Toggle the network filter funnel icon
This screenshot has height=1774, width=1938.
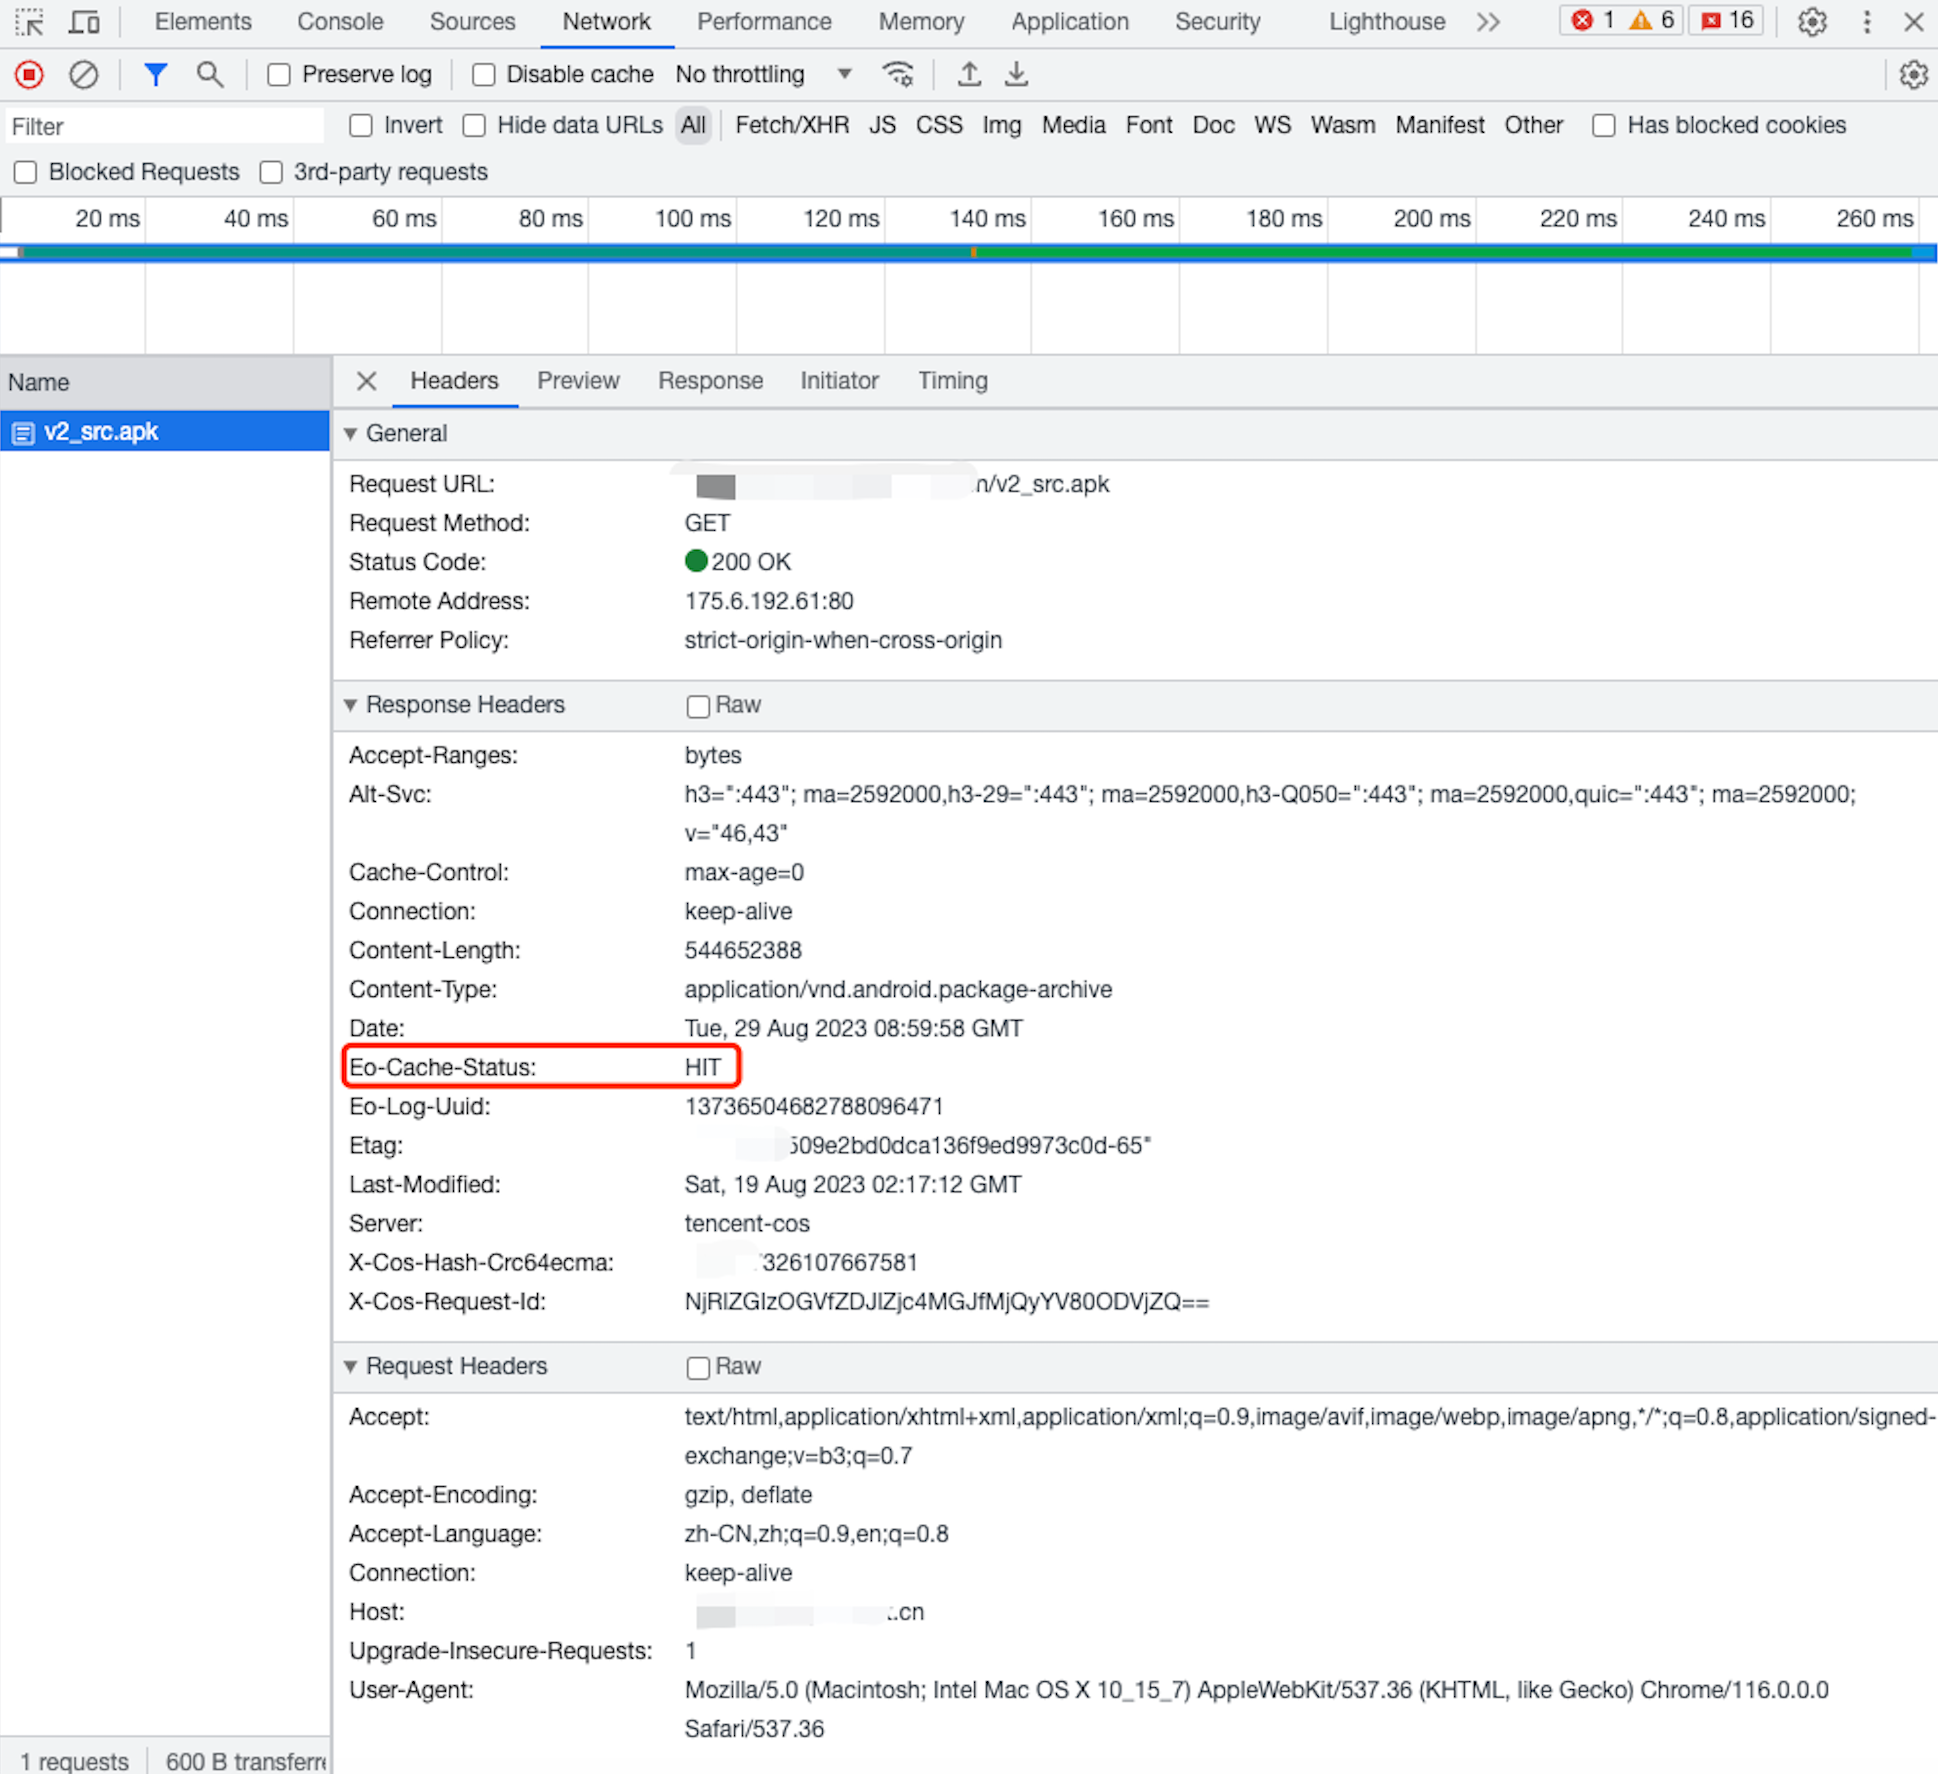pos(155,75)
